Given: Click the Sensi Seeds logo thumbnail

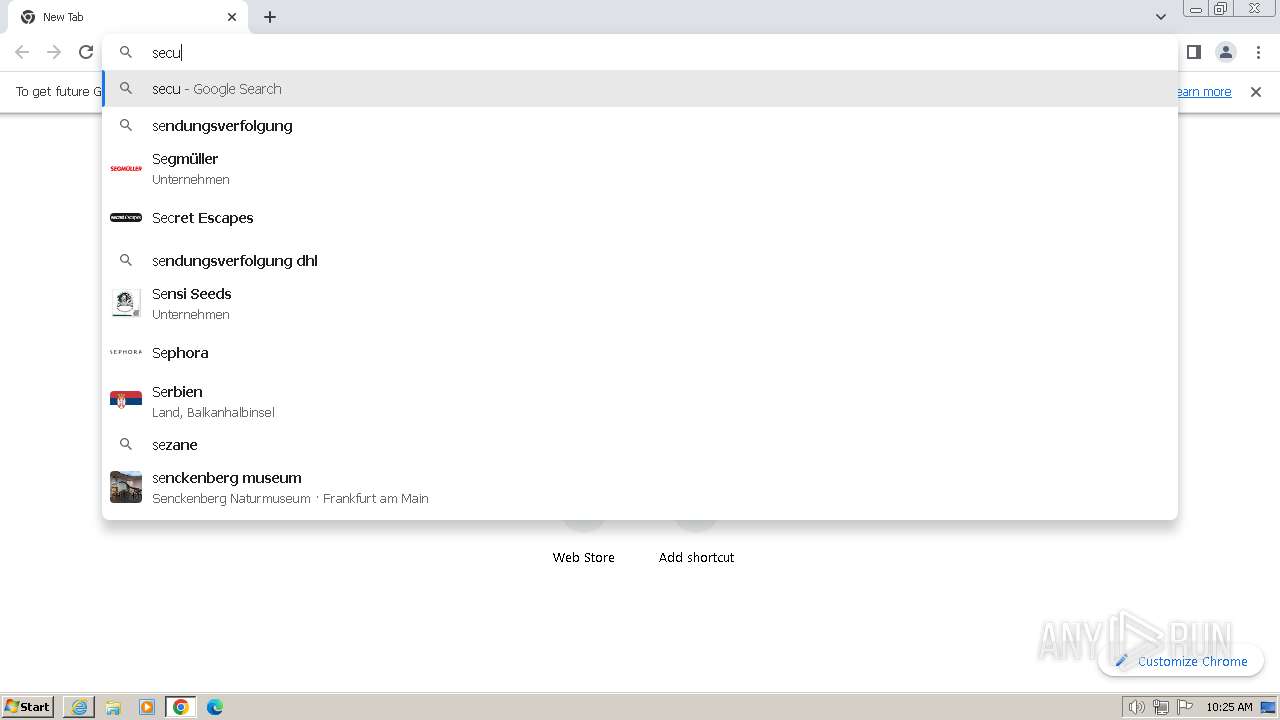Looking at the screenshot, I should (126, 304).
